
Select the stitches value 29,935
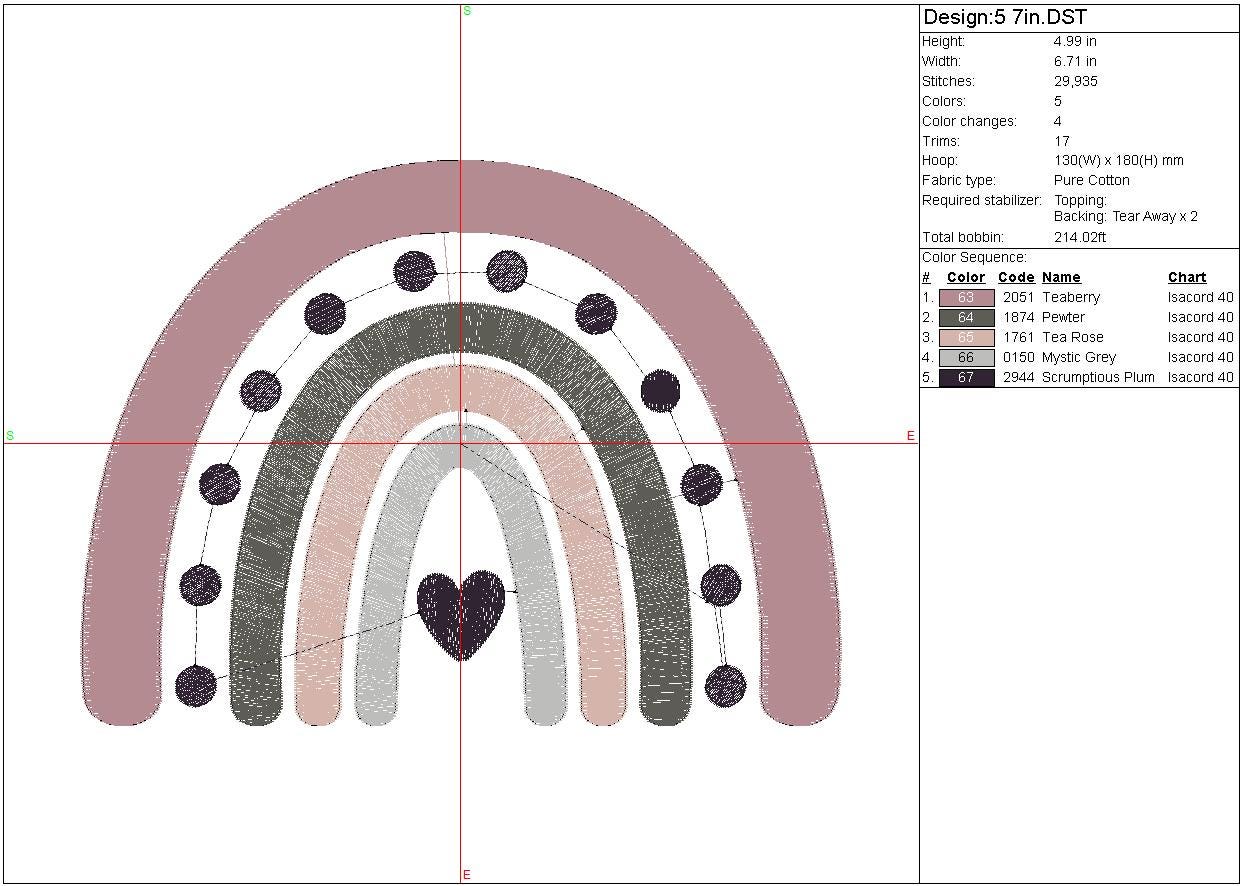click(1075, 81)
